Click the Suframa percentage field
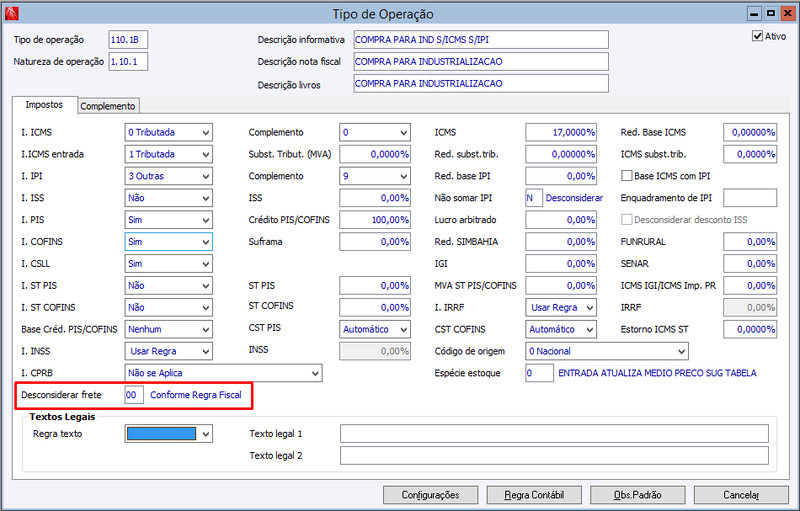 tap(375, 242)
